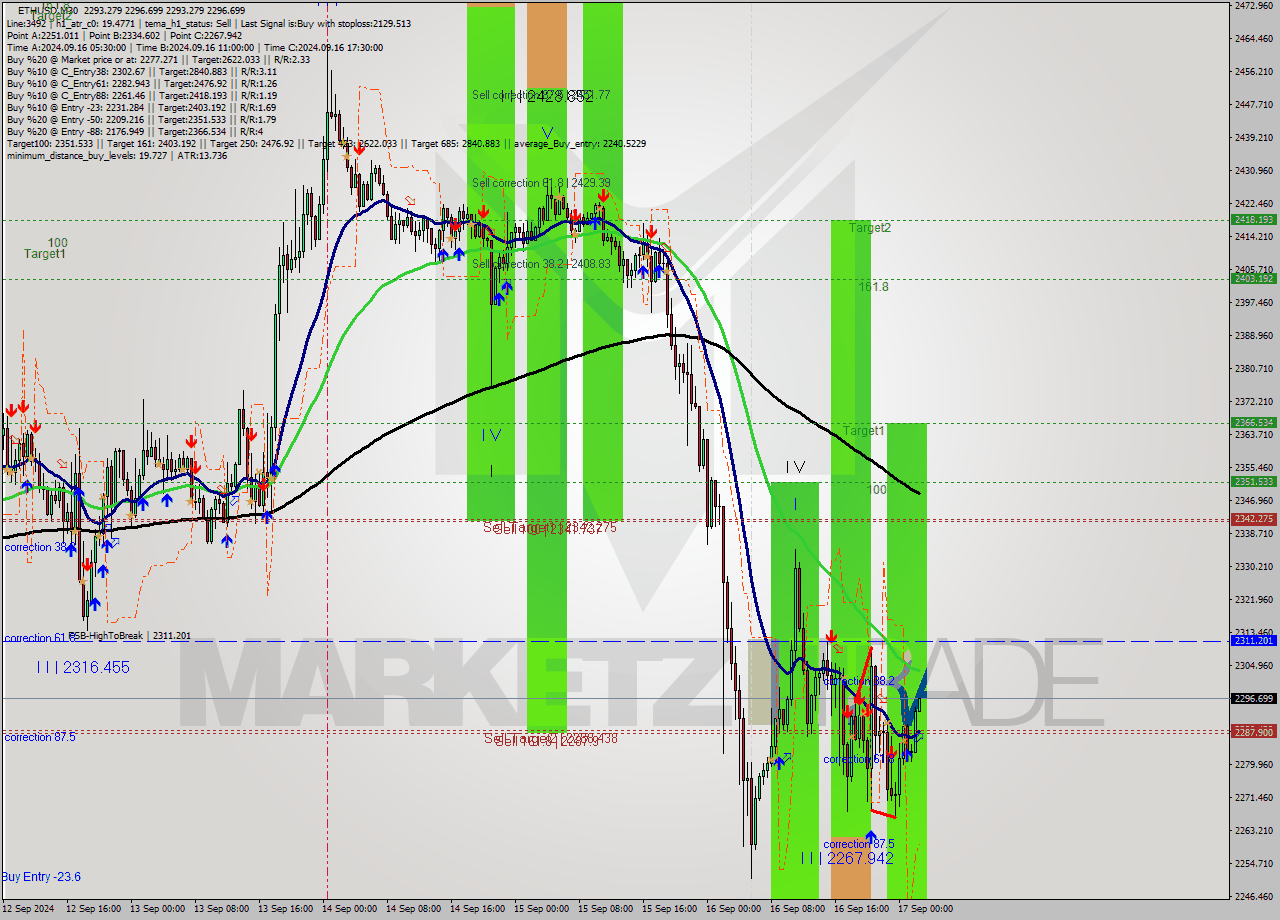Click the '15 Sep 08:00' time axis label

point(605,909)
